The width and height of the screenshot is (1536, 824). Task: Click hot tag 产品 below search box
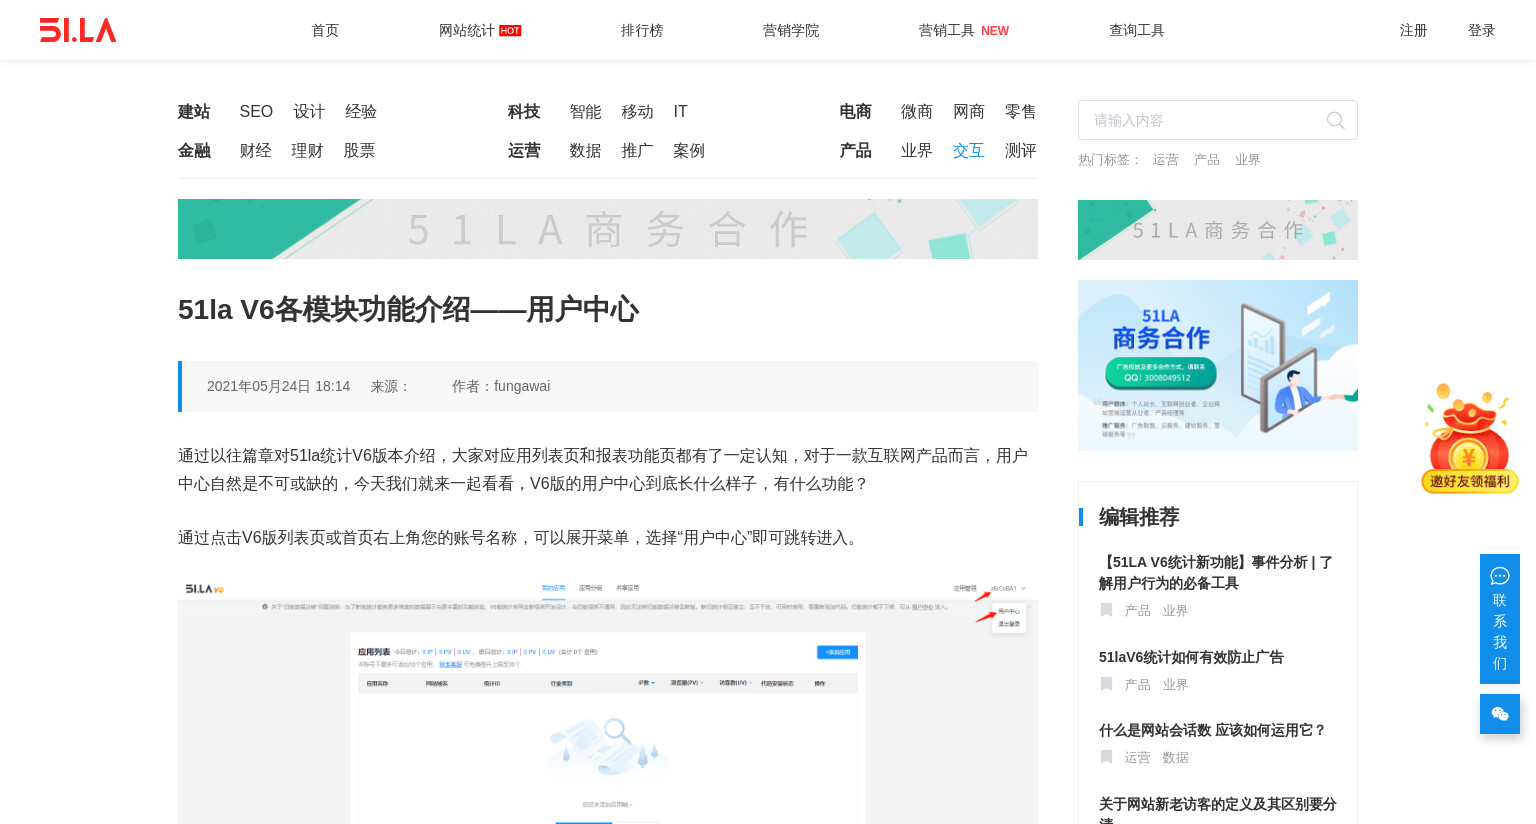tap(1207, 159)
